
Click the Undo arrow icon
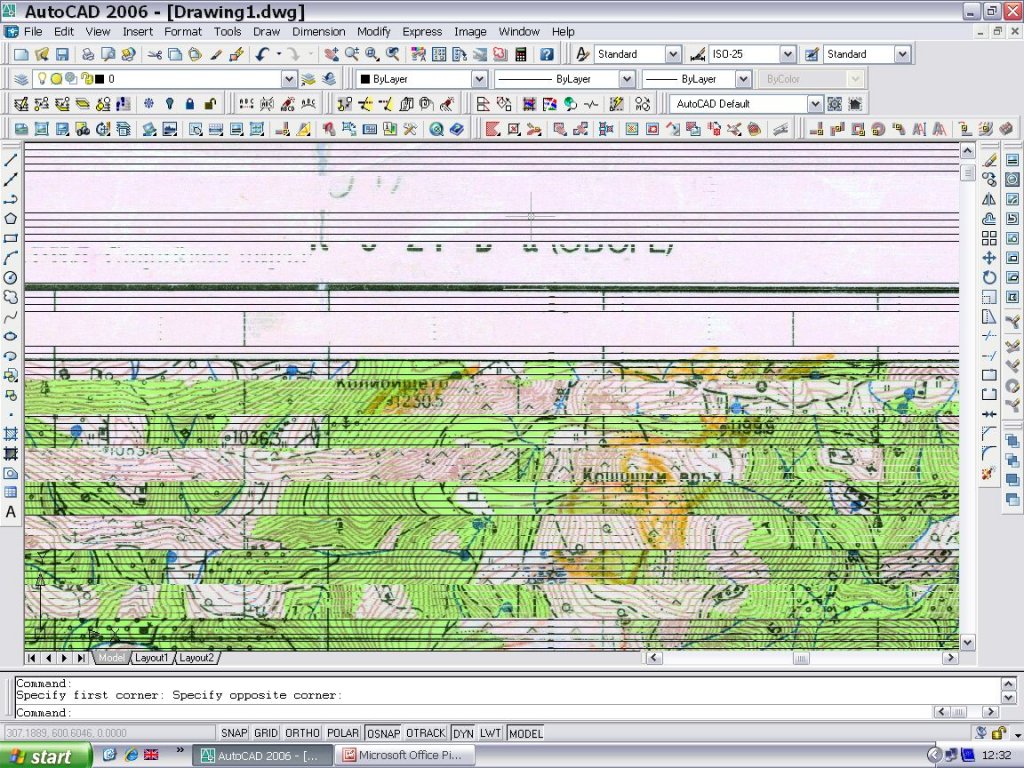pyautogui.click(x=262, y=54)
